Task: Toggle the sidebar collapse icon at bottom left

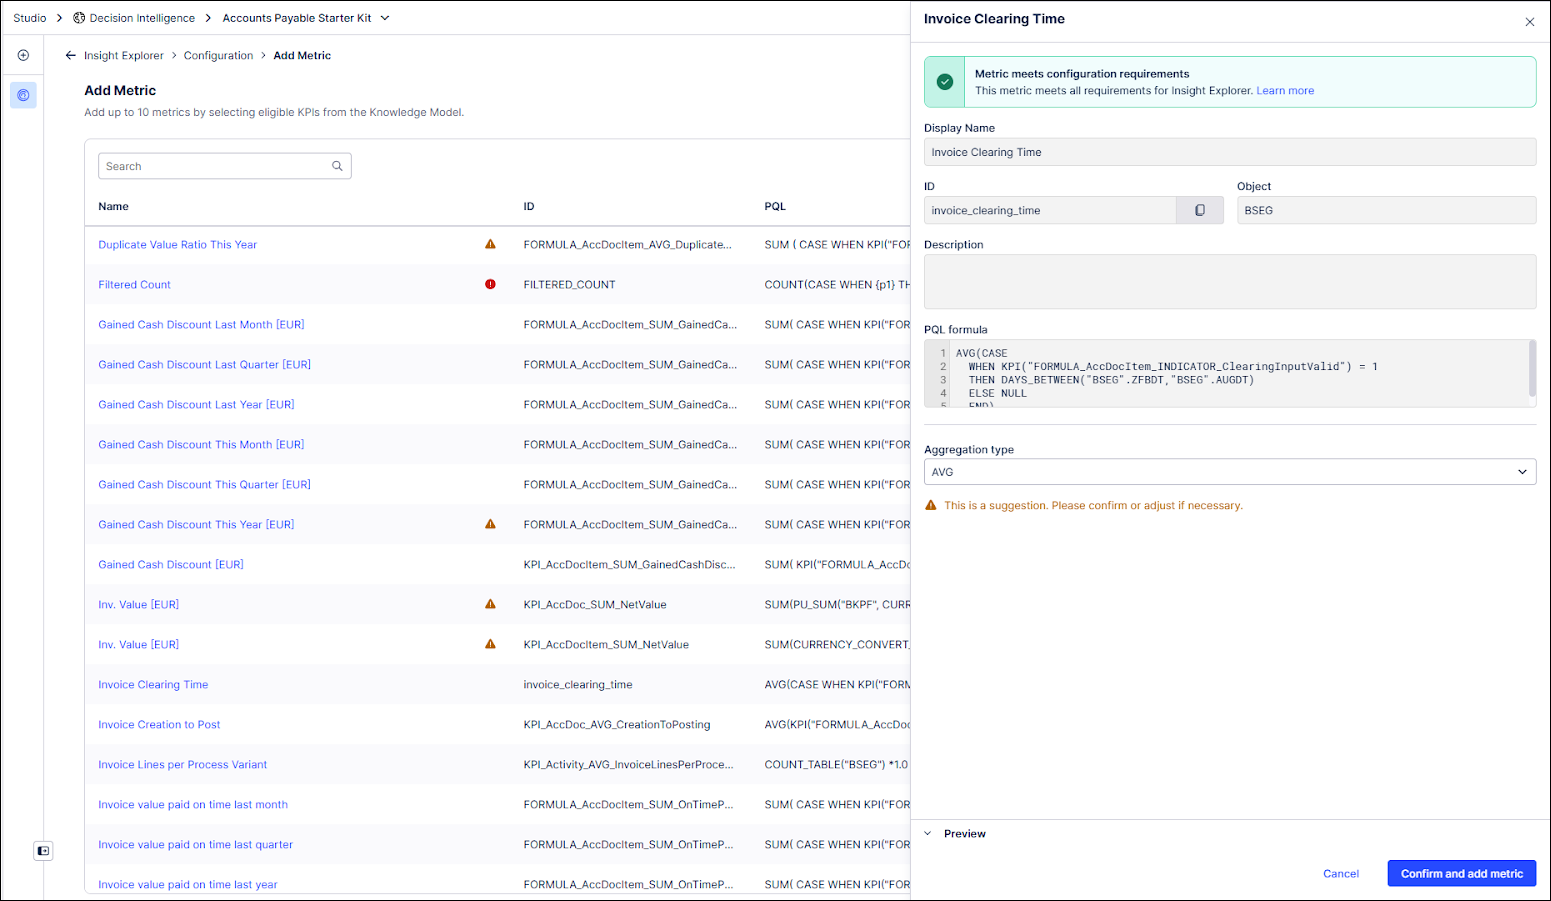Action: 43,851
